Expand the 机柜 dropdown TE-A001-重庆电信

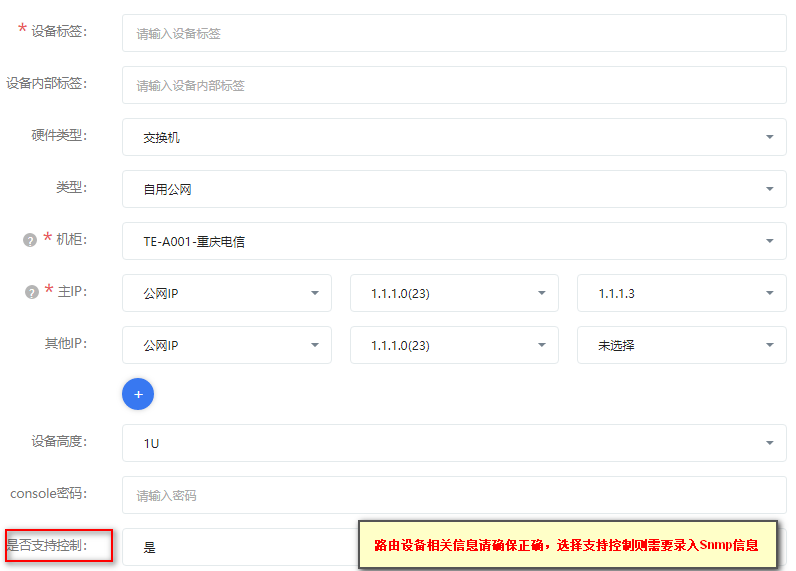(454, 241)
